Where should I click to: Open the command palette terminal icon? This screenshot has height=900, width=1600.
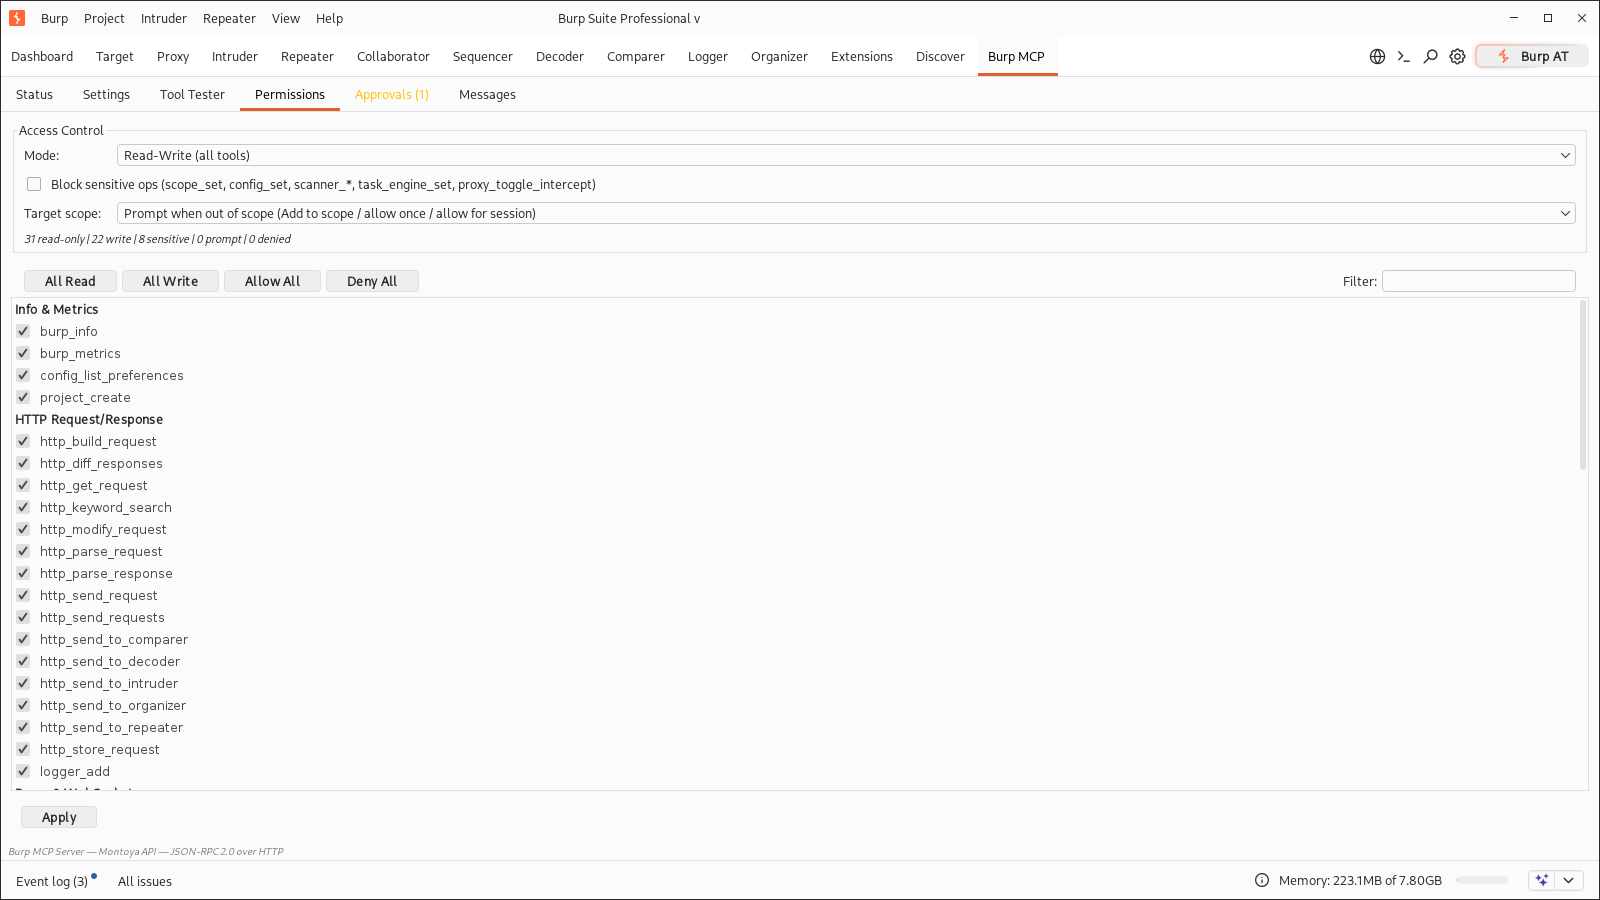coord(1404,57)
